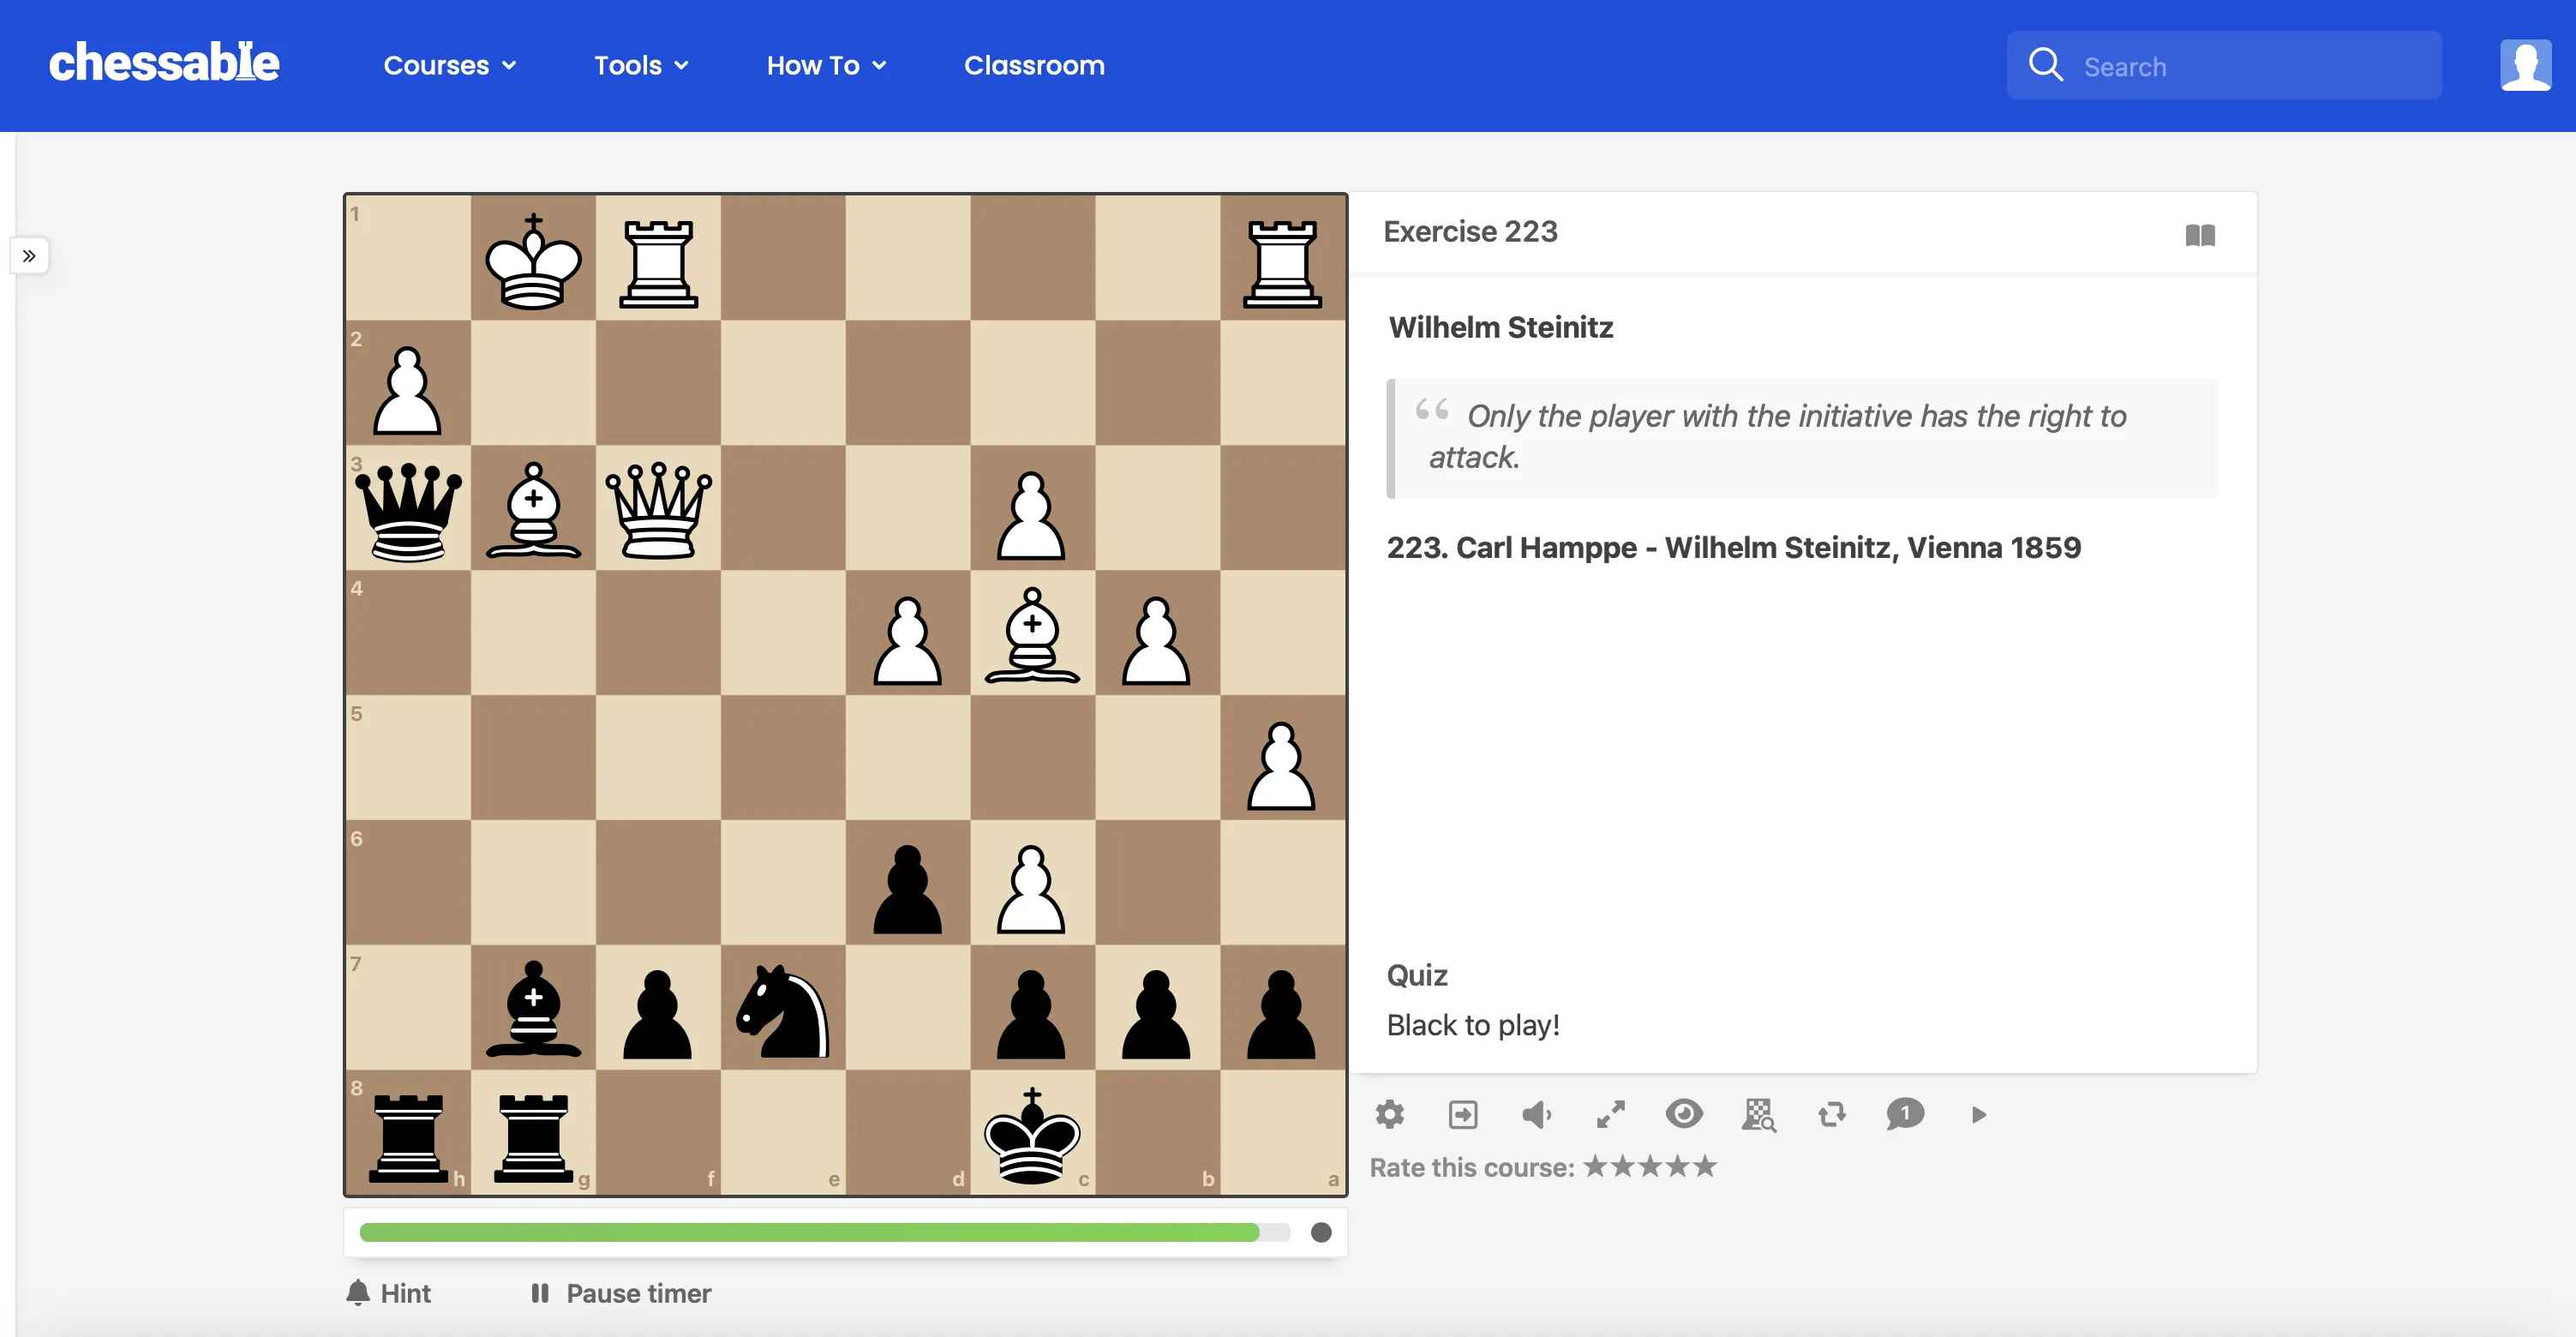
Task: Expand the left sidebar with double chevron
Action: (29, 256)
